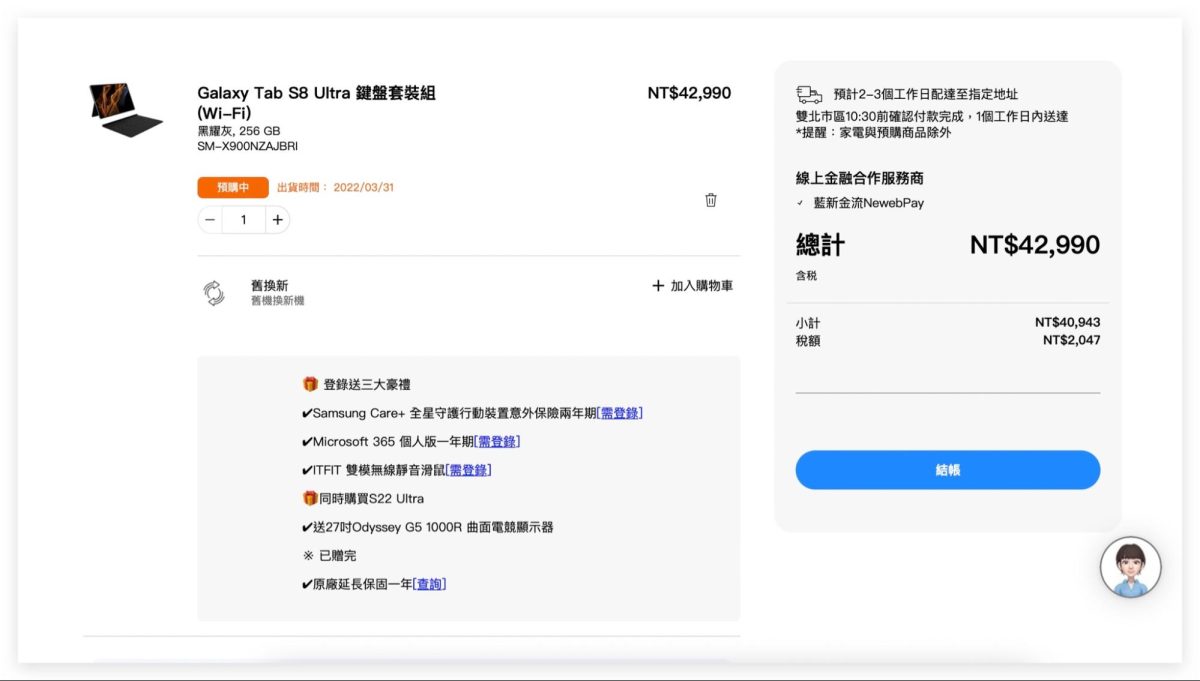The height and width of the screenshot is (681, 1200).
Task: Open 需登錄 link for Samsung Care+
Action: 619,413
